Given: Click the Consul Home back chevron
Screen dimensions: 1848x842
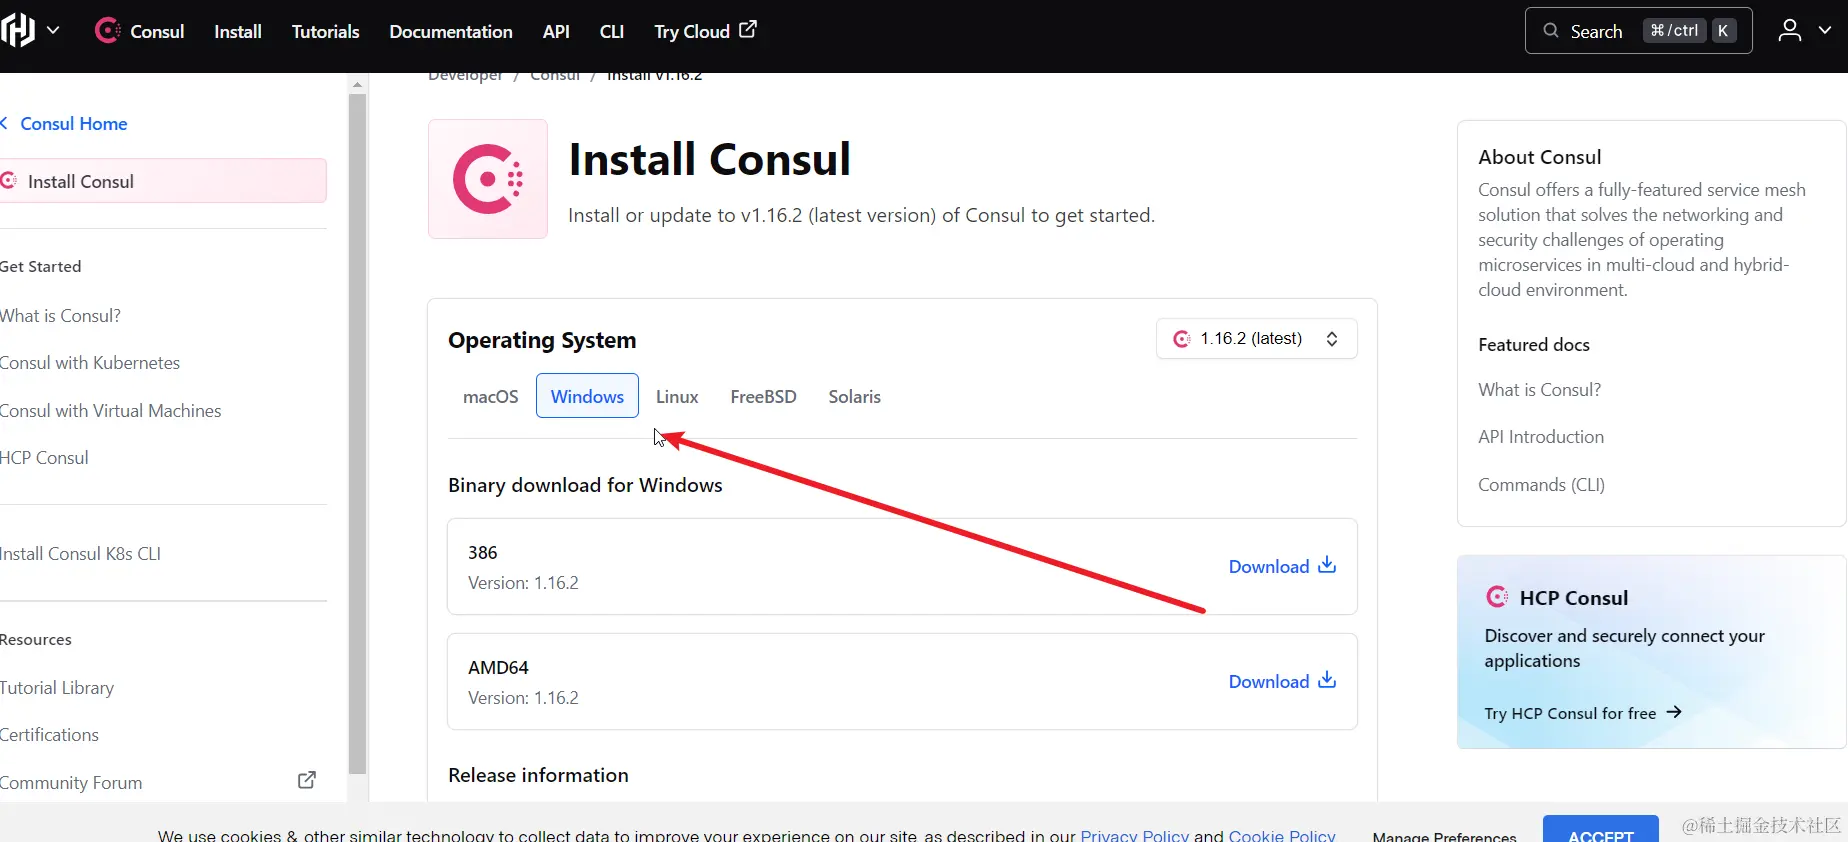Looking at the screenshot, I should click(4, 123).
